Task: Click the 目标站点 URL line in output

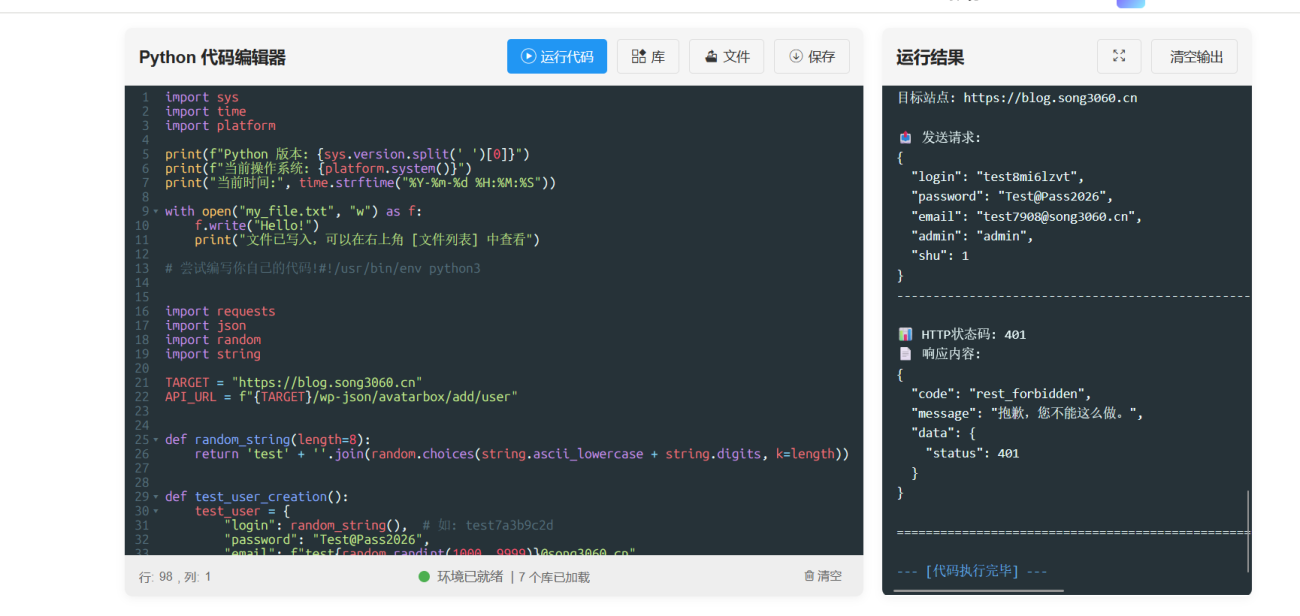Action: click(x=1017, y=98)
